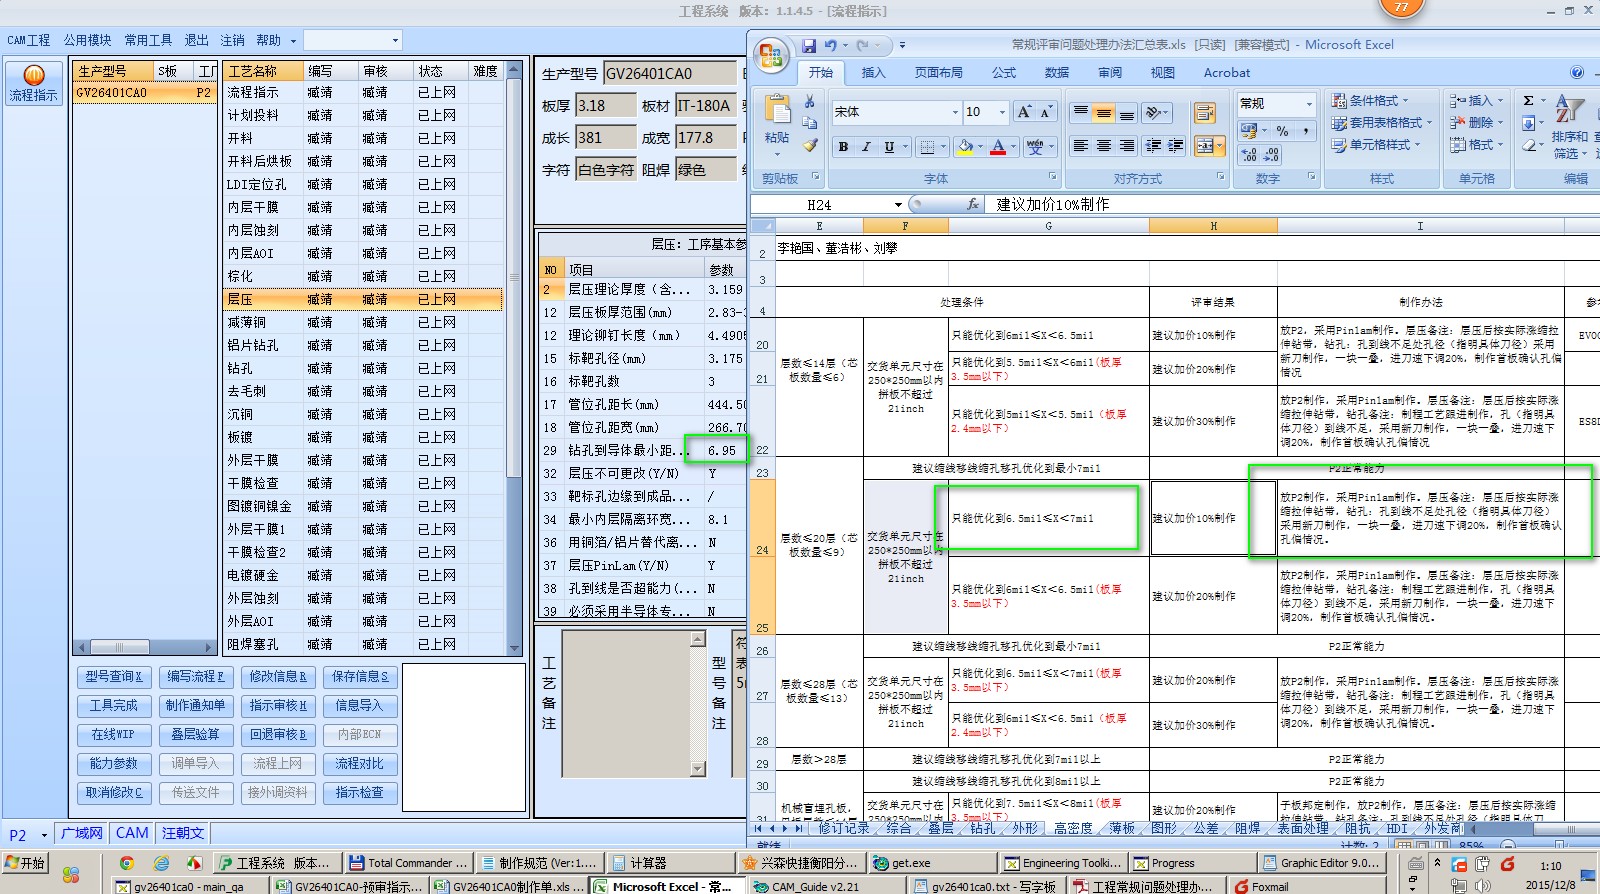The height and width of the screenshot is (894, 1600).
Task: Click the Redo arrow in Excel toolbar
Action: coord(863,45)
